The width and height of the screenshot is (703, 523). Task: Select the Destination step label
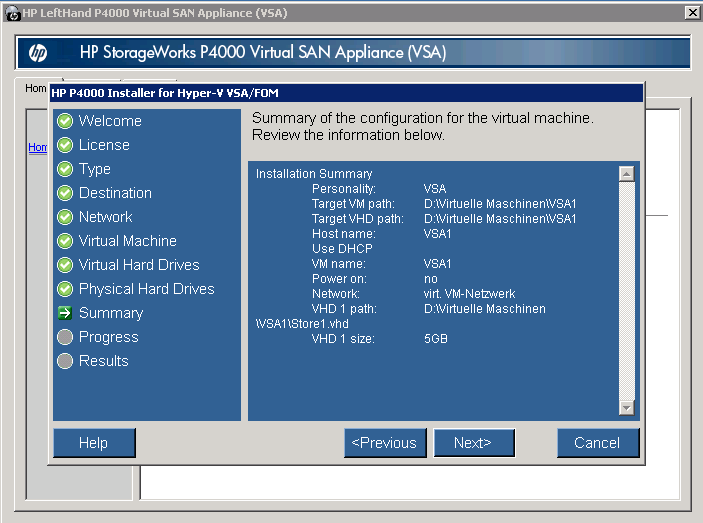(115, 193)
